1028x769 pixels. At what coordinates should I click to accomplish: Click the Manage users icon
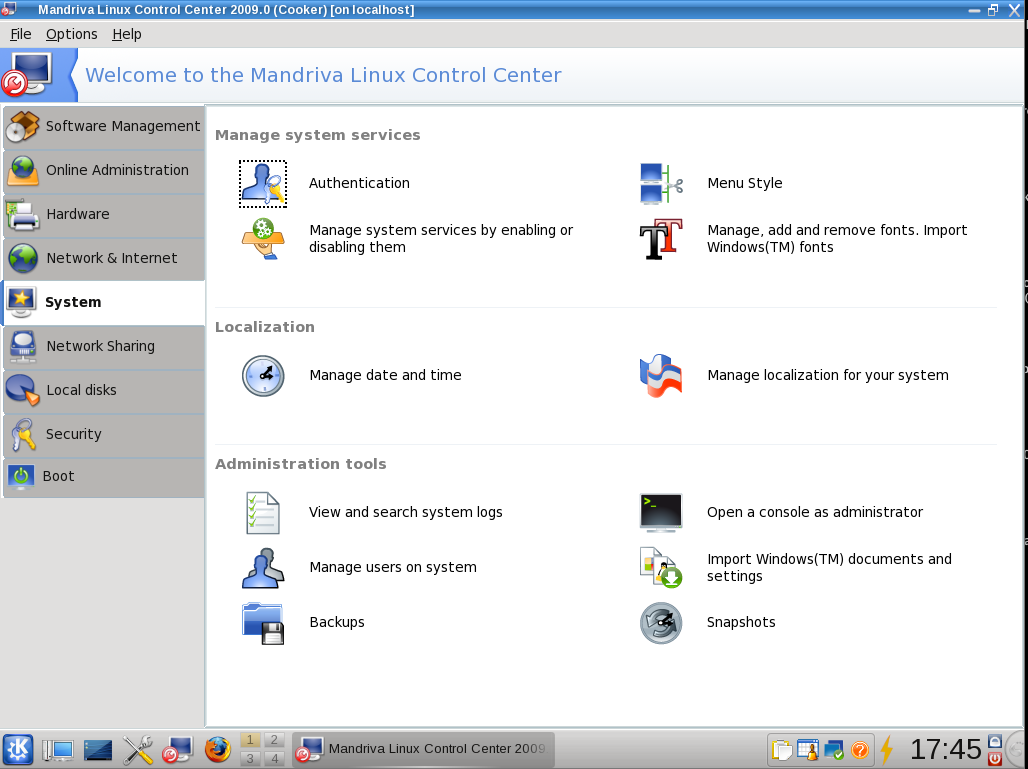(263, 568)
